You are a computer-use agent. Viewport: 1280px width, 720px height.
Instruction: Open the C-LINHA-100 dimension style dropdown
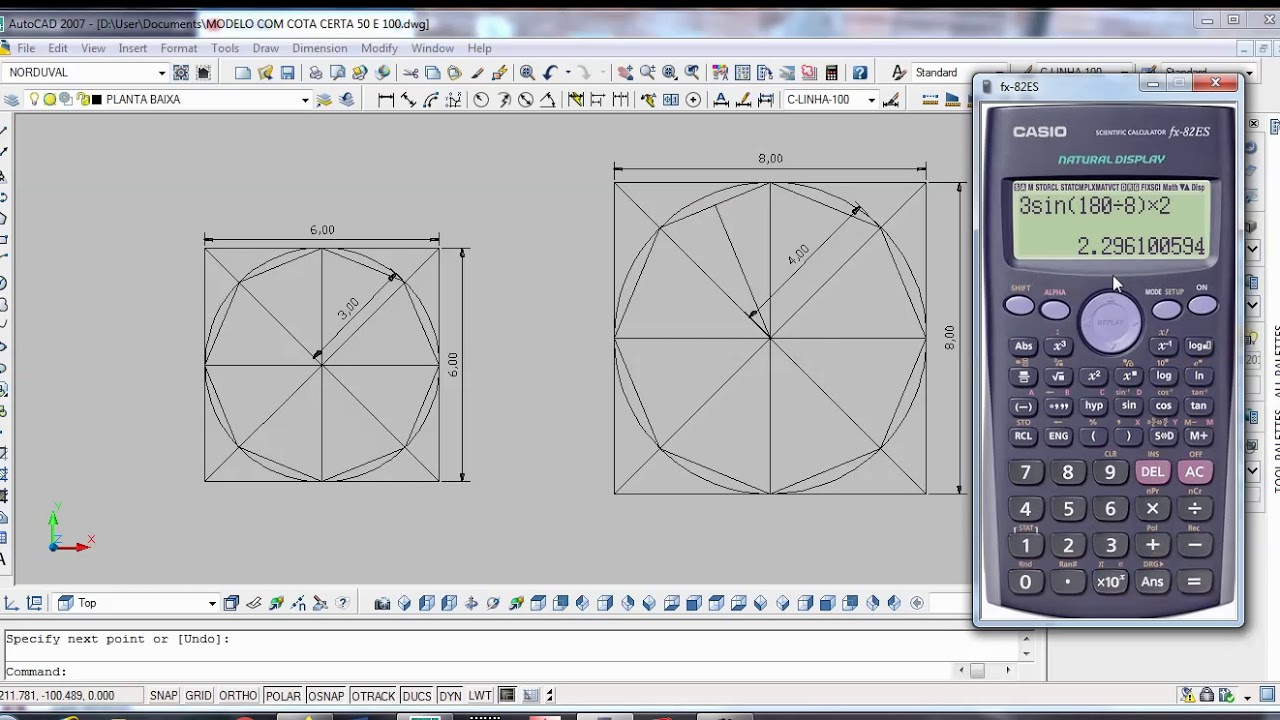click(871, 100)
